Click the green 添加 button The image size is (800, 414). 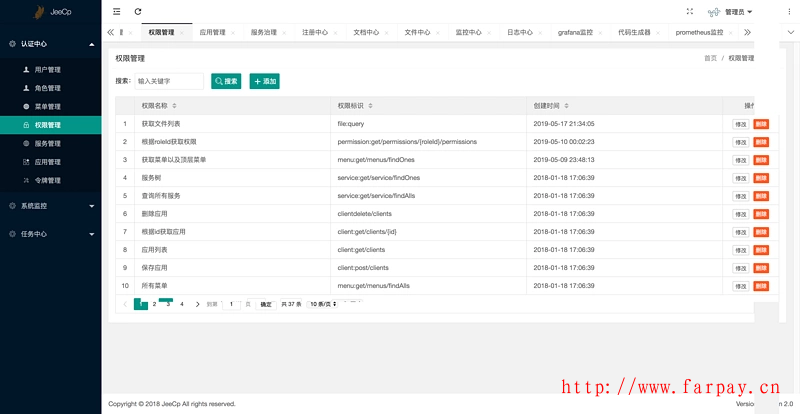pyautogui.click(x=265, y=81)
